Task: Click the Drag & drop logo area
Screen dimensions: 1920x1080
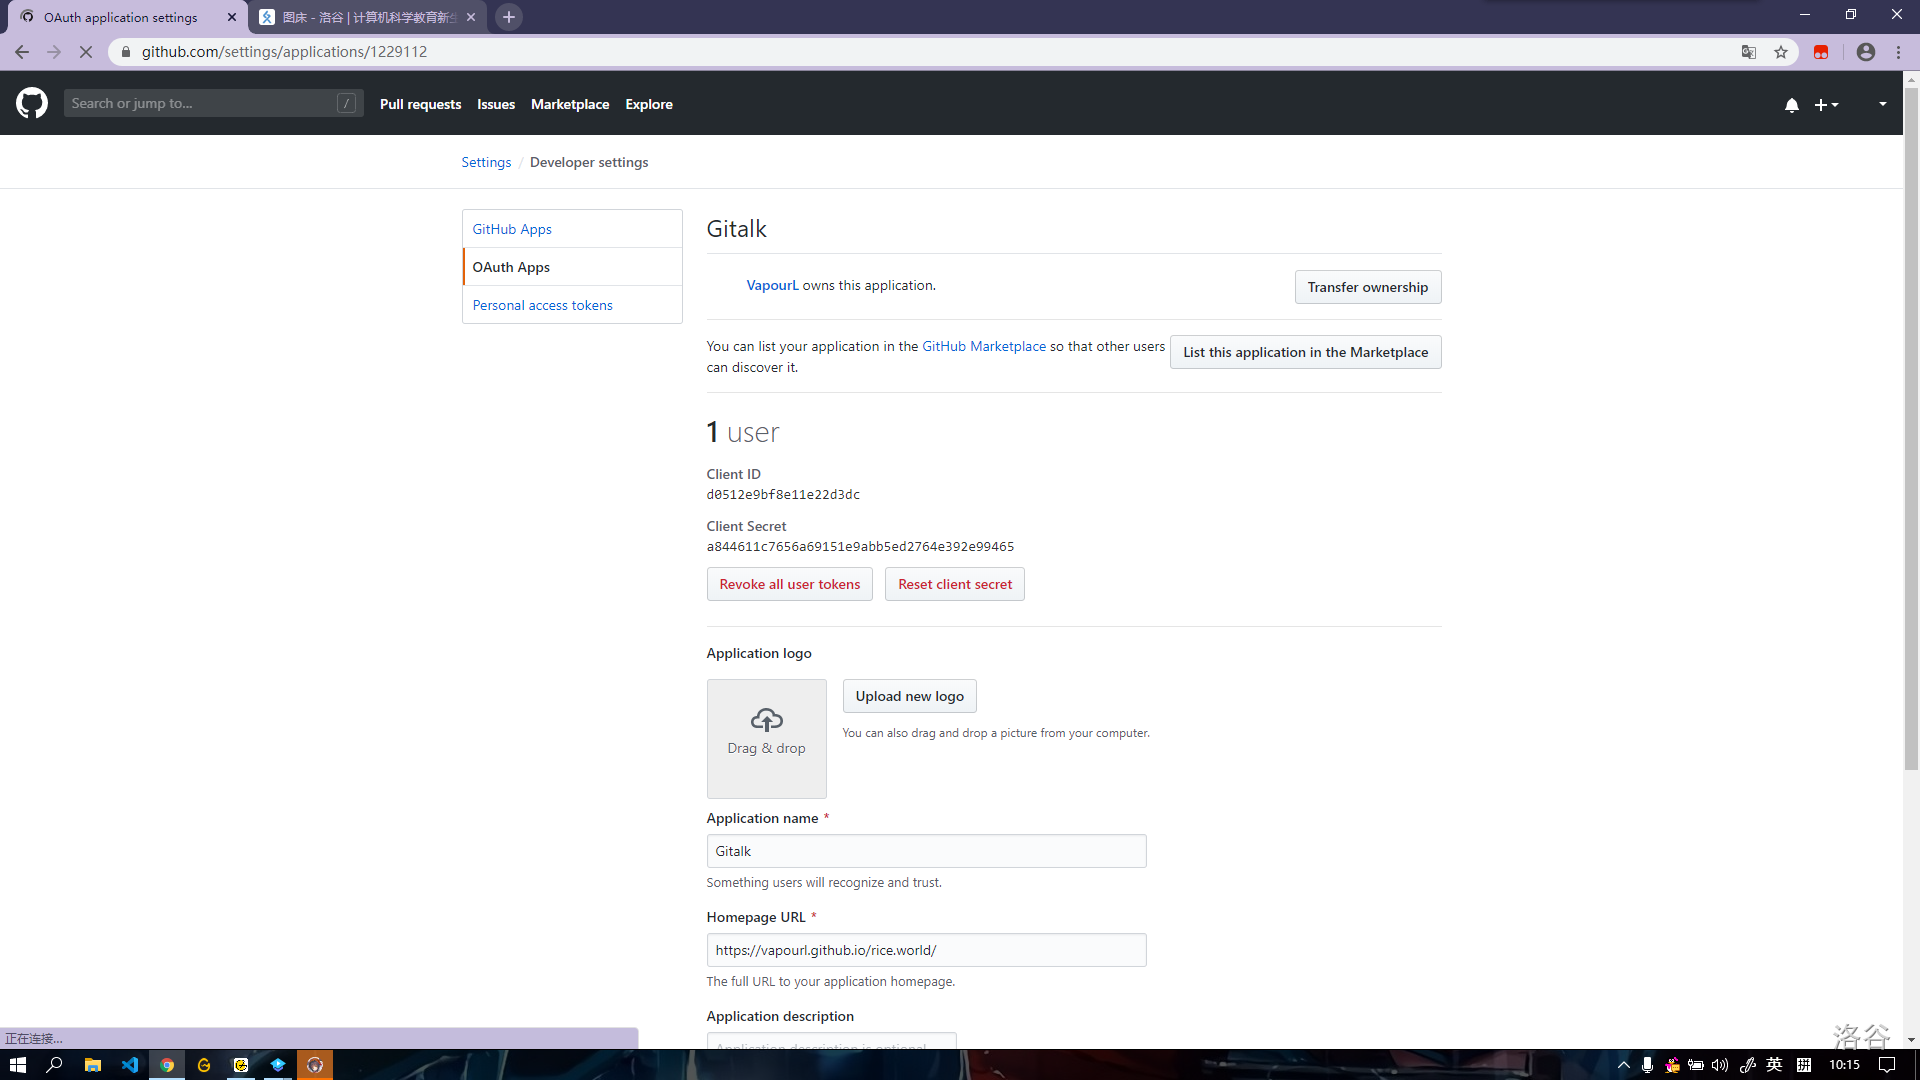Action: click(x=766, y=739)
